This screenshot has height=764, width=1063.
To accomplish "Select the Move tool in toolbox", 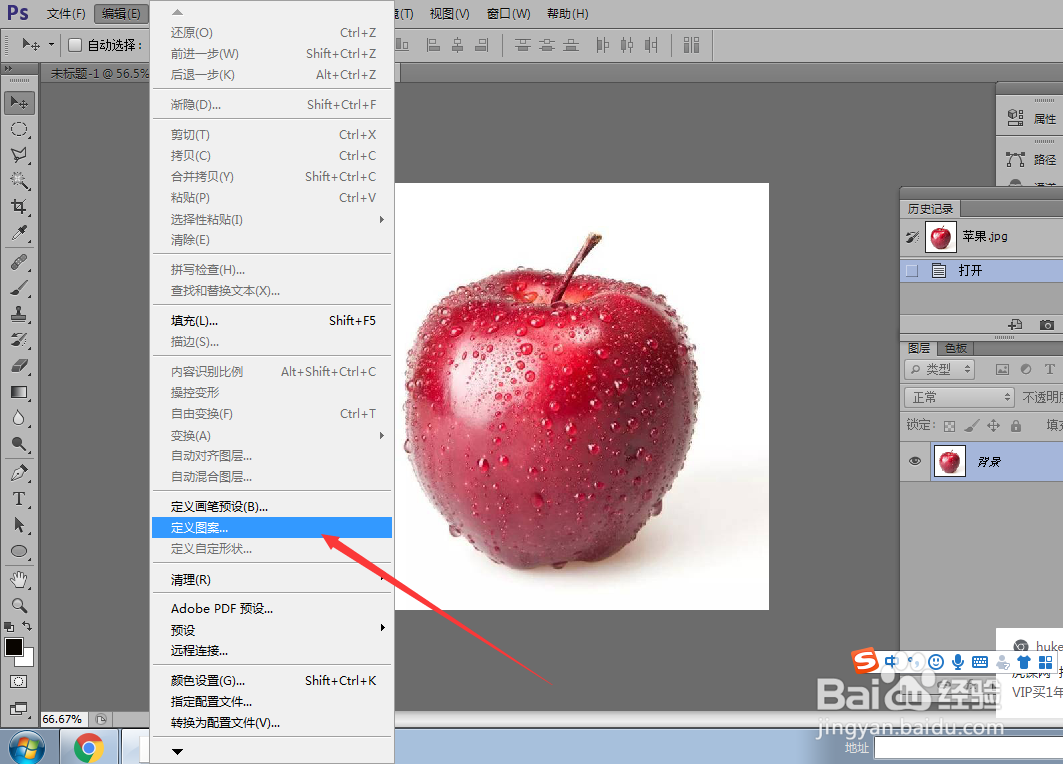I will 19,102.
